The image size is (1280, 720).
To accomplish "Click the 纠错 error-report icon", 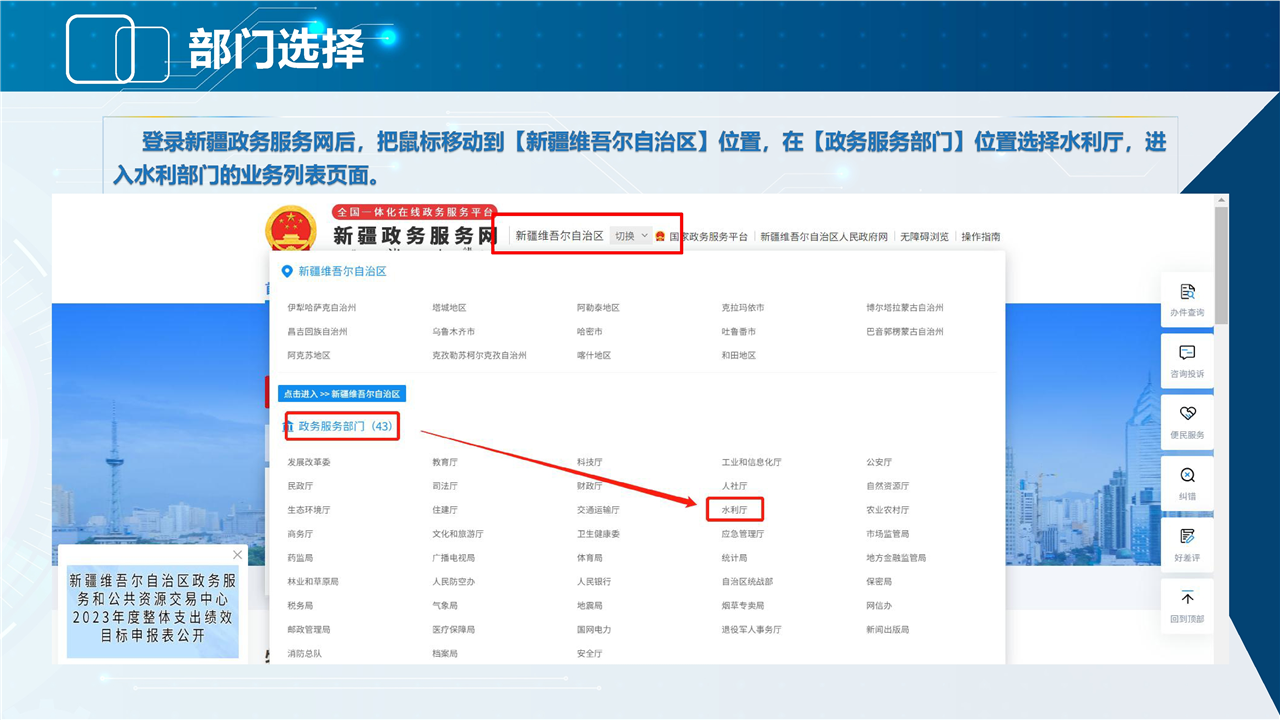I will (x=1187, y=476).
